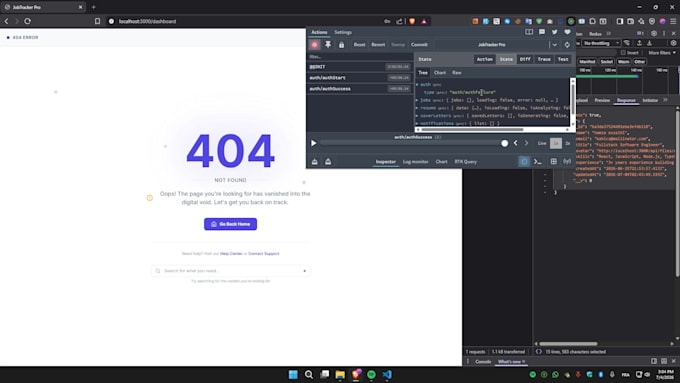The height and width of the screenshot is (383, 680).
Task: Toggle the Other filter chip
Action: pos(640,62)
